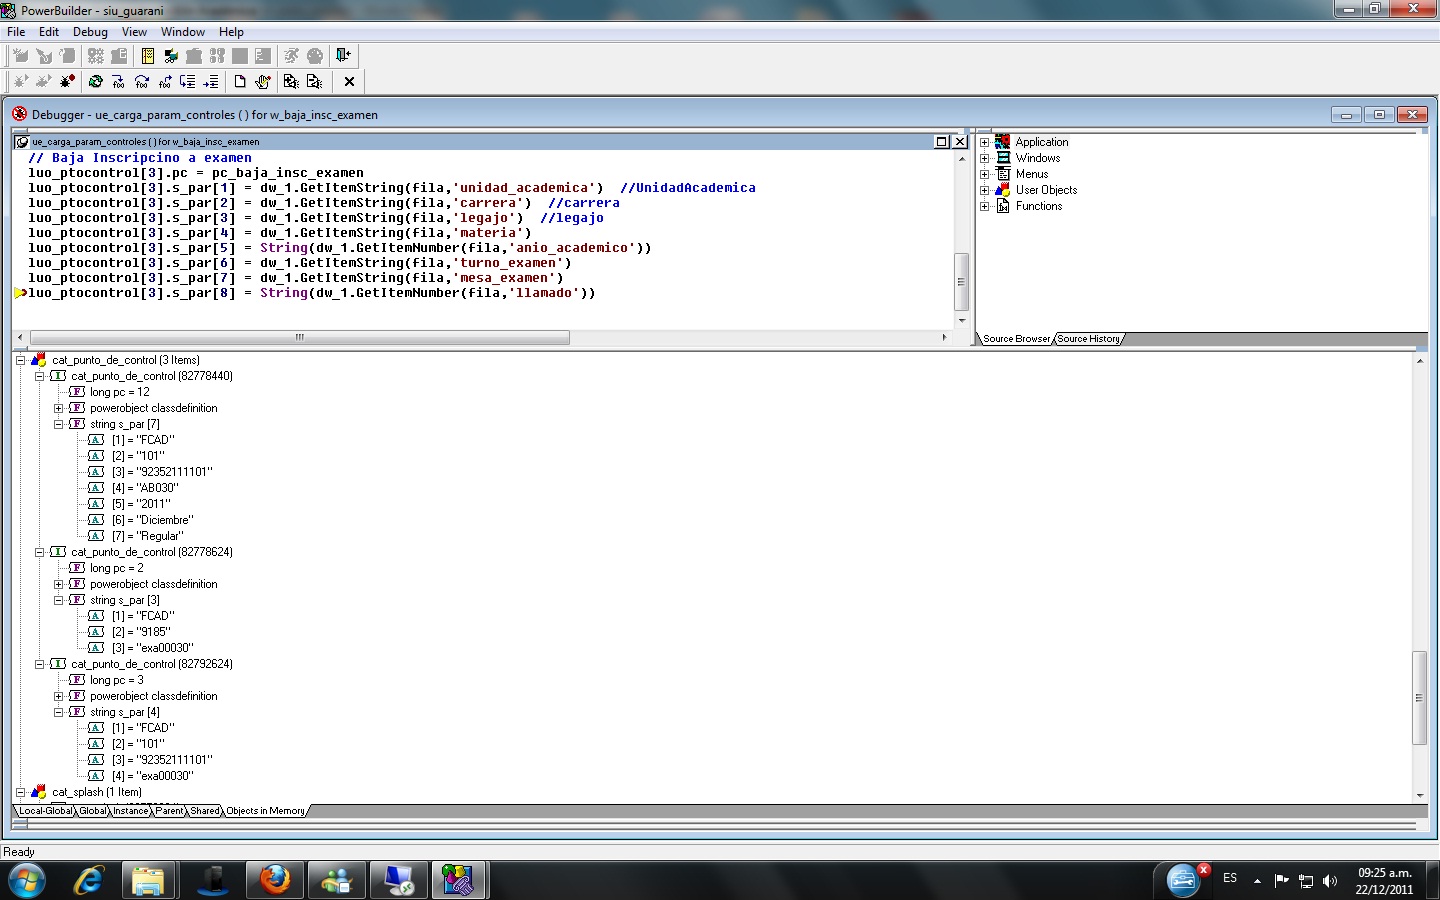Click the Step Out debugger icon
The image size is (1440, 900).
click(x=165, y=82)
